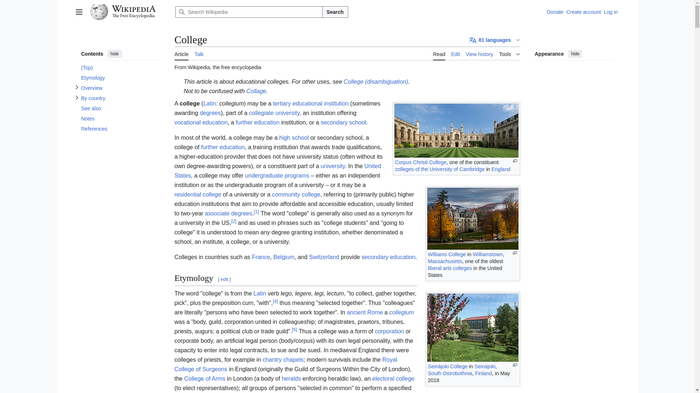Screen dimensions: 700x393
Task: Follow the vocational education link
Action: click(201, 122)
